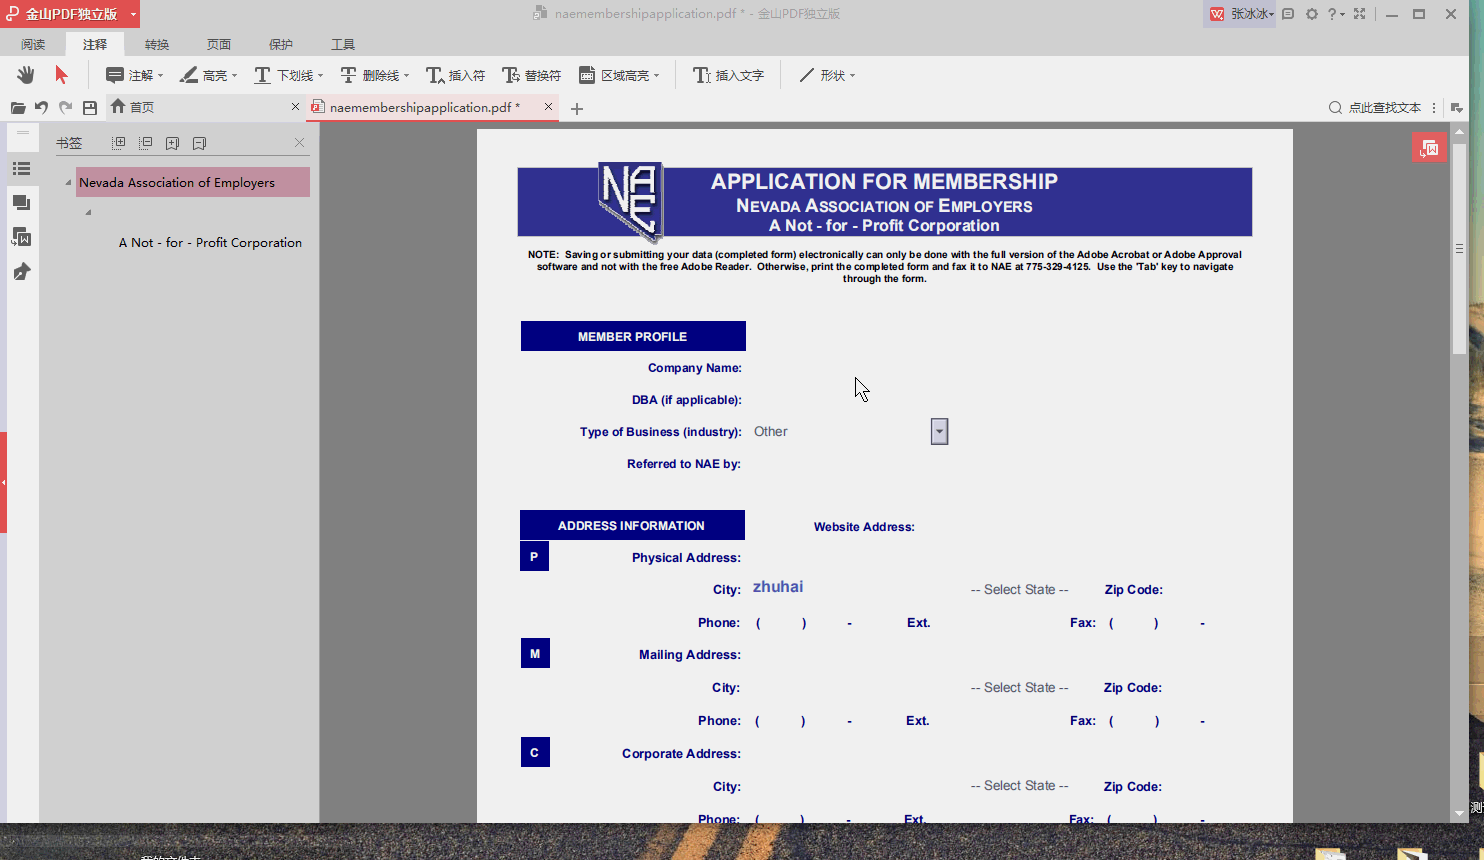The height and width of the screenshot is (860, 1484).
Task: Open the 张冰冰 user account menu
Action: coord(1241,14)
